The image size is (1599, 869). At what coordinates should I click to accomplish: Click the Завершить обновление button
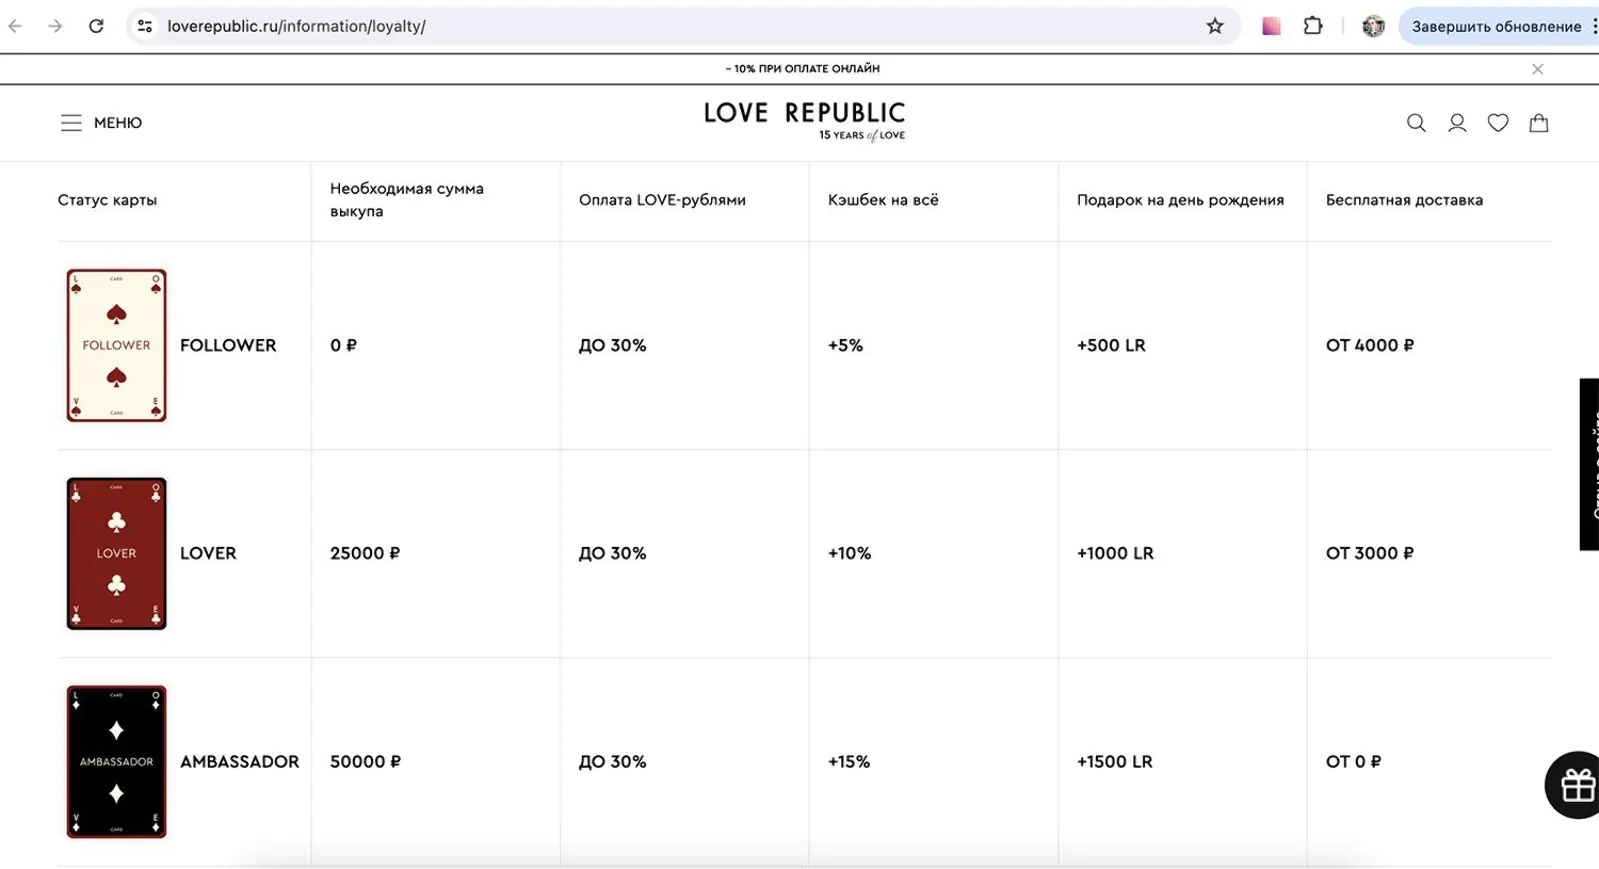(1496, 26)
